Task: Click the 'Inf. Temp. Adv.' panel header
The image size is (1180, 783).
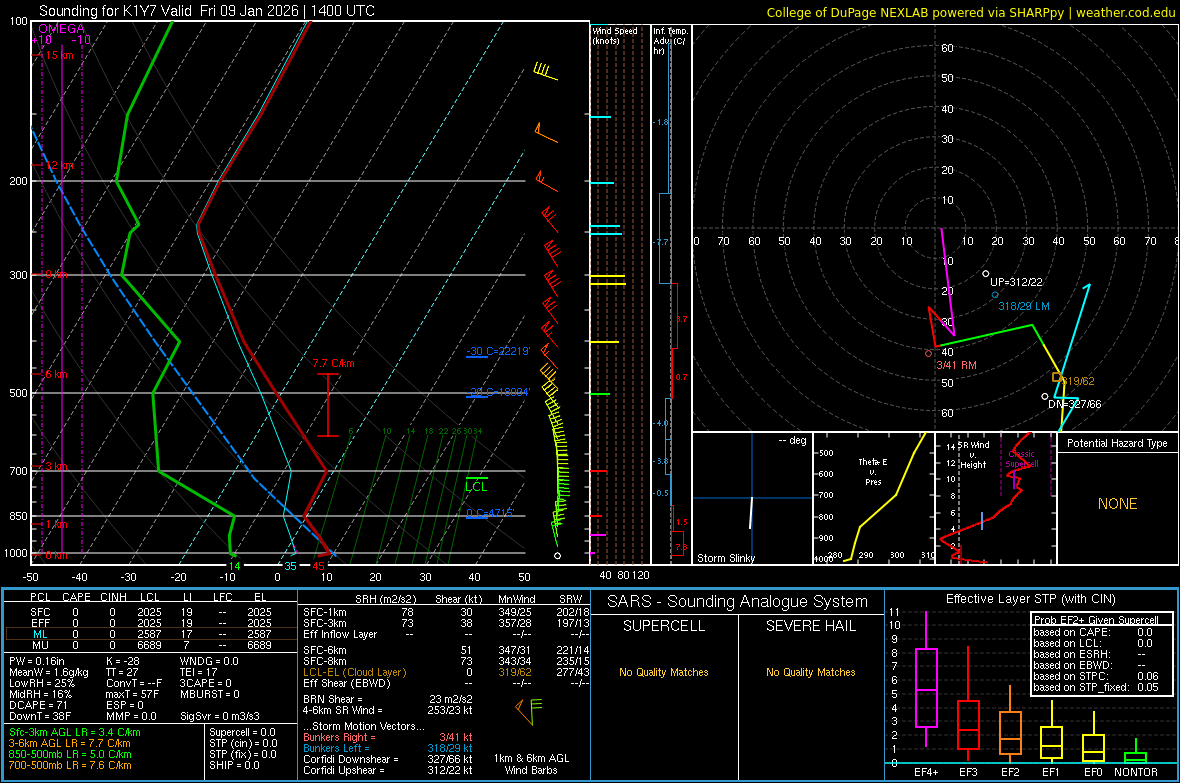Action: coord(670,41)
